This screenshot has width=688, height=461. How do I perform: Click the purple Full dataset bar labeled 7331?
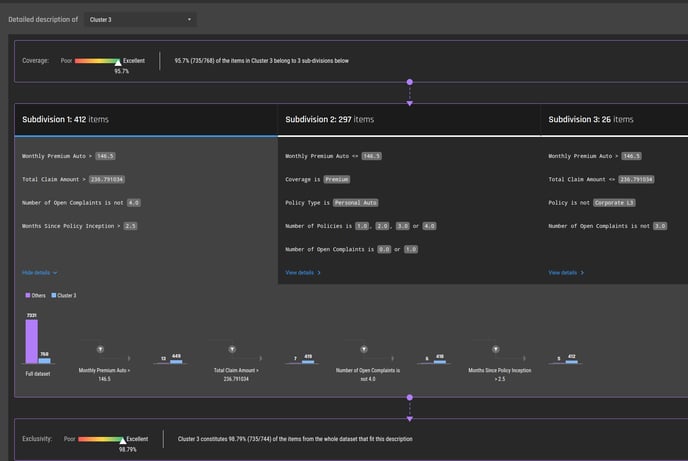click(32, 341)
